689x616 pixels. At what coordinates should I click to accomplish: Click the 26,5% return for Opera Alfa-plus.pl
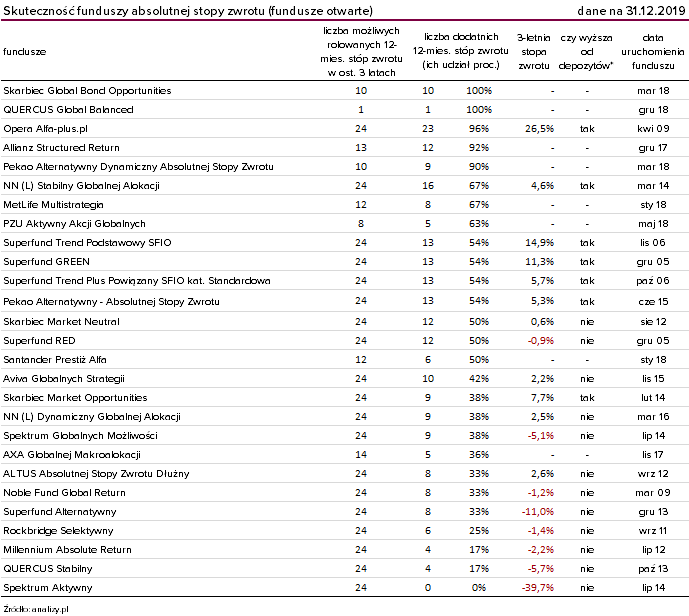tap(539, 129)
